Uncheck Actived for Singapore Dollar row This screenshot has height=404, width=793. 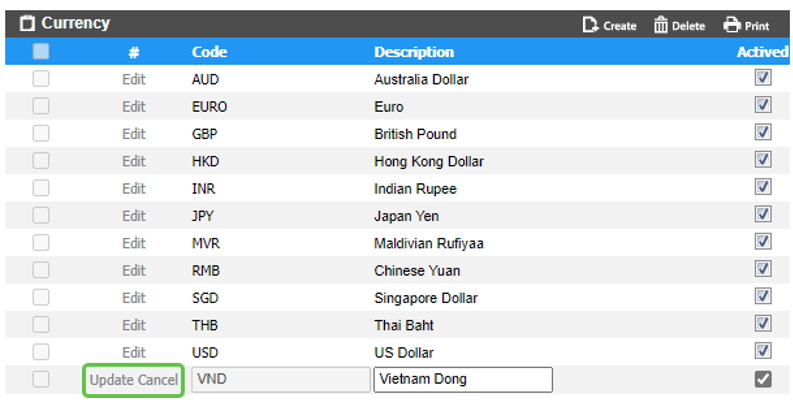tap(763, 297)
